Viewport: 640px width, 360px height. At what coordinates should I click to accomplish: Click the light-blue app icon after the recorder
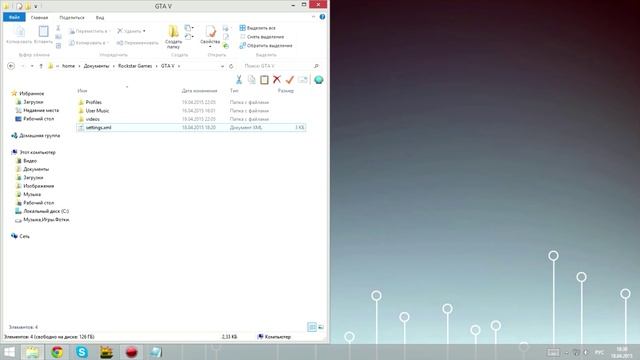click(x=156, y=352)
